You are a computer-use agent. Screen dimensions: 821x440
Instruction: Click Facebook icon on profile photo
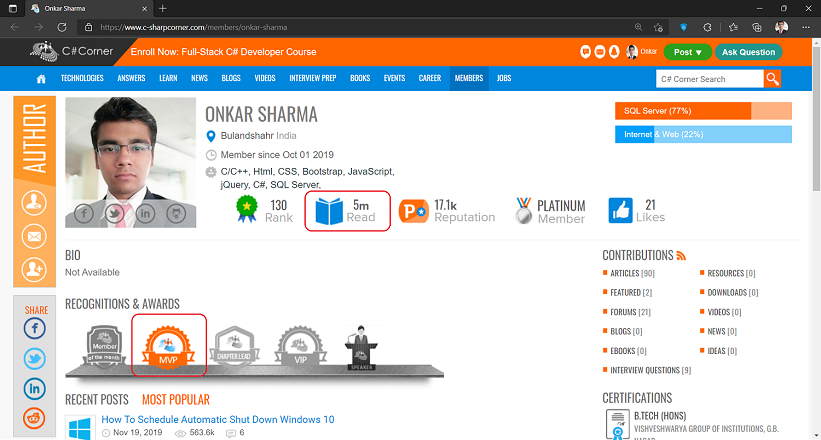(84, 213)
